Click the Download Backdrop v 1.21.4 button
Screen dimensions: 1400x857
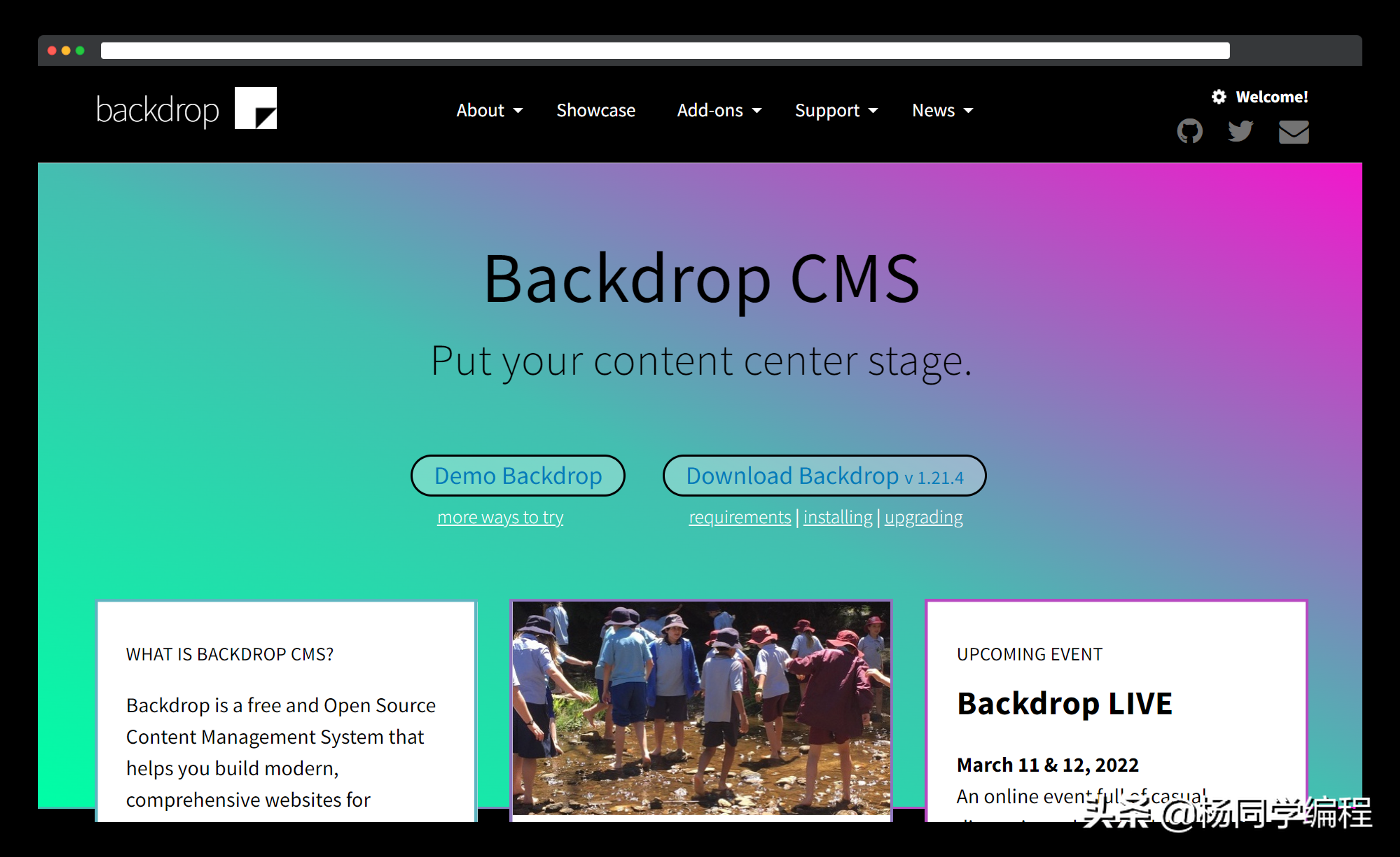(825, 476)
